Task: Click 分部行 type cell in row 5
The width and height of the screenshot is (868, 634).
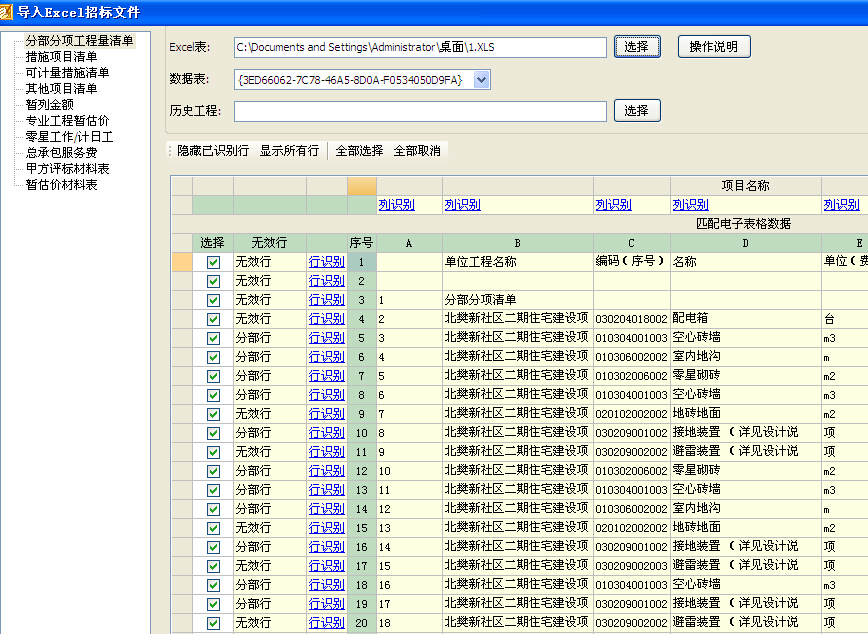Action: (x=270, y=338)
